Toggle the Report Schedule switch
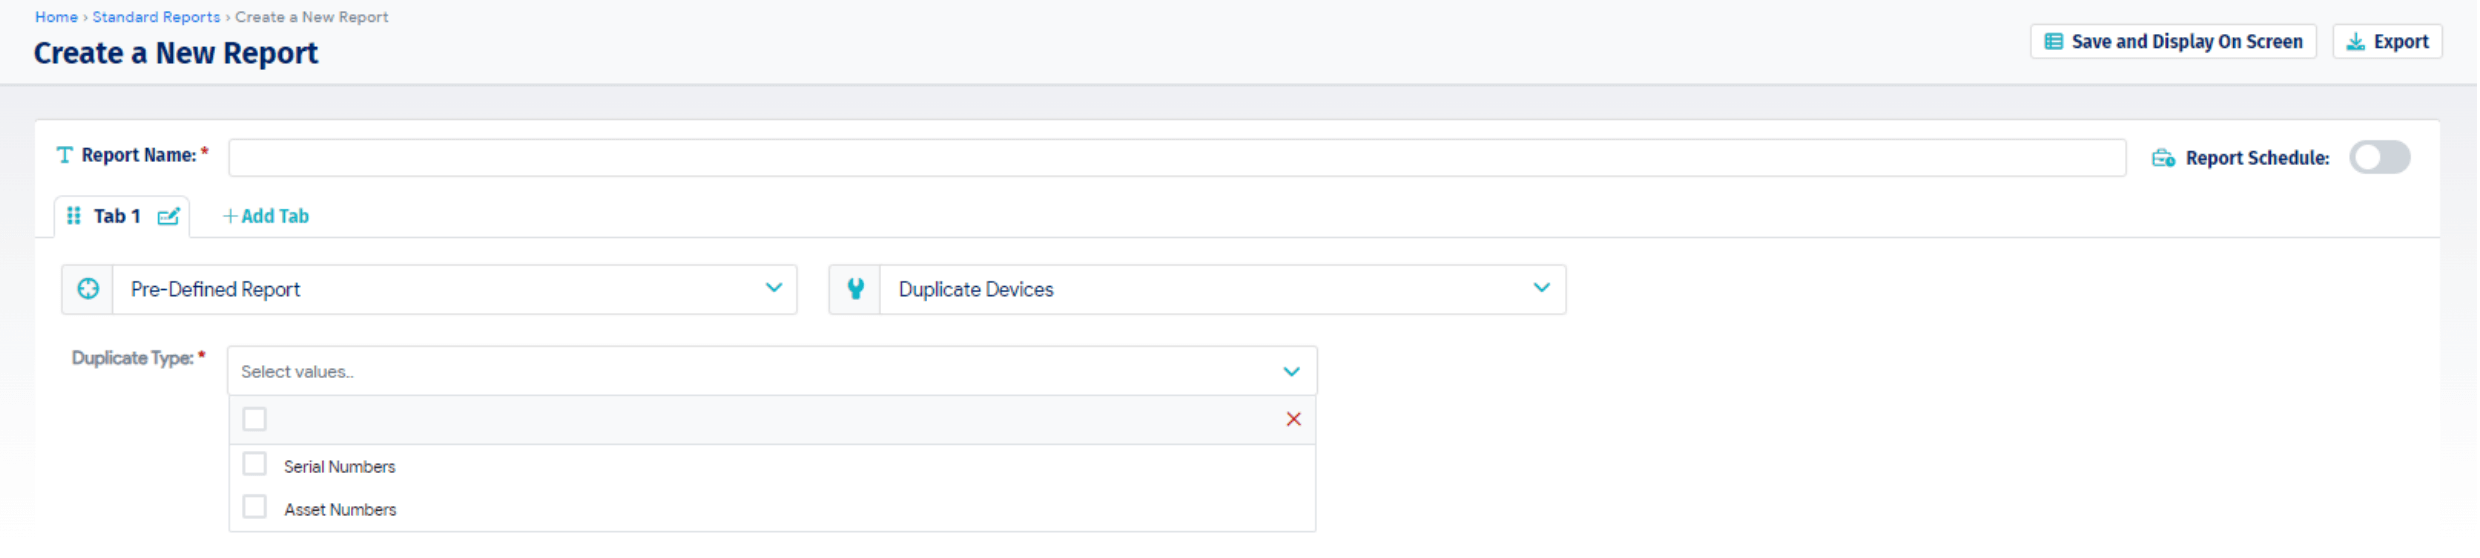This screenshot has width=2480, height=558. pyautogui.click(x=2379, y=157)
